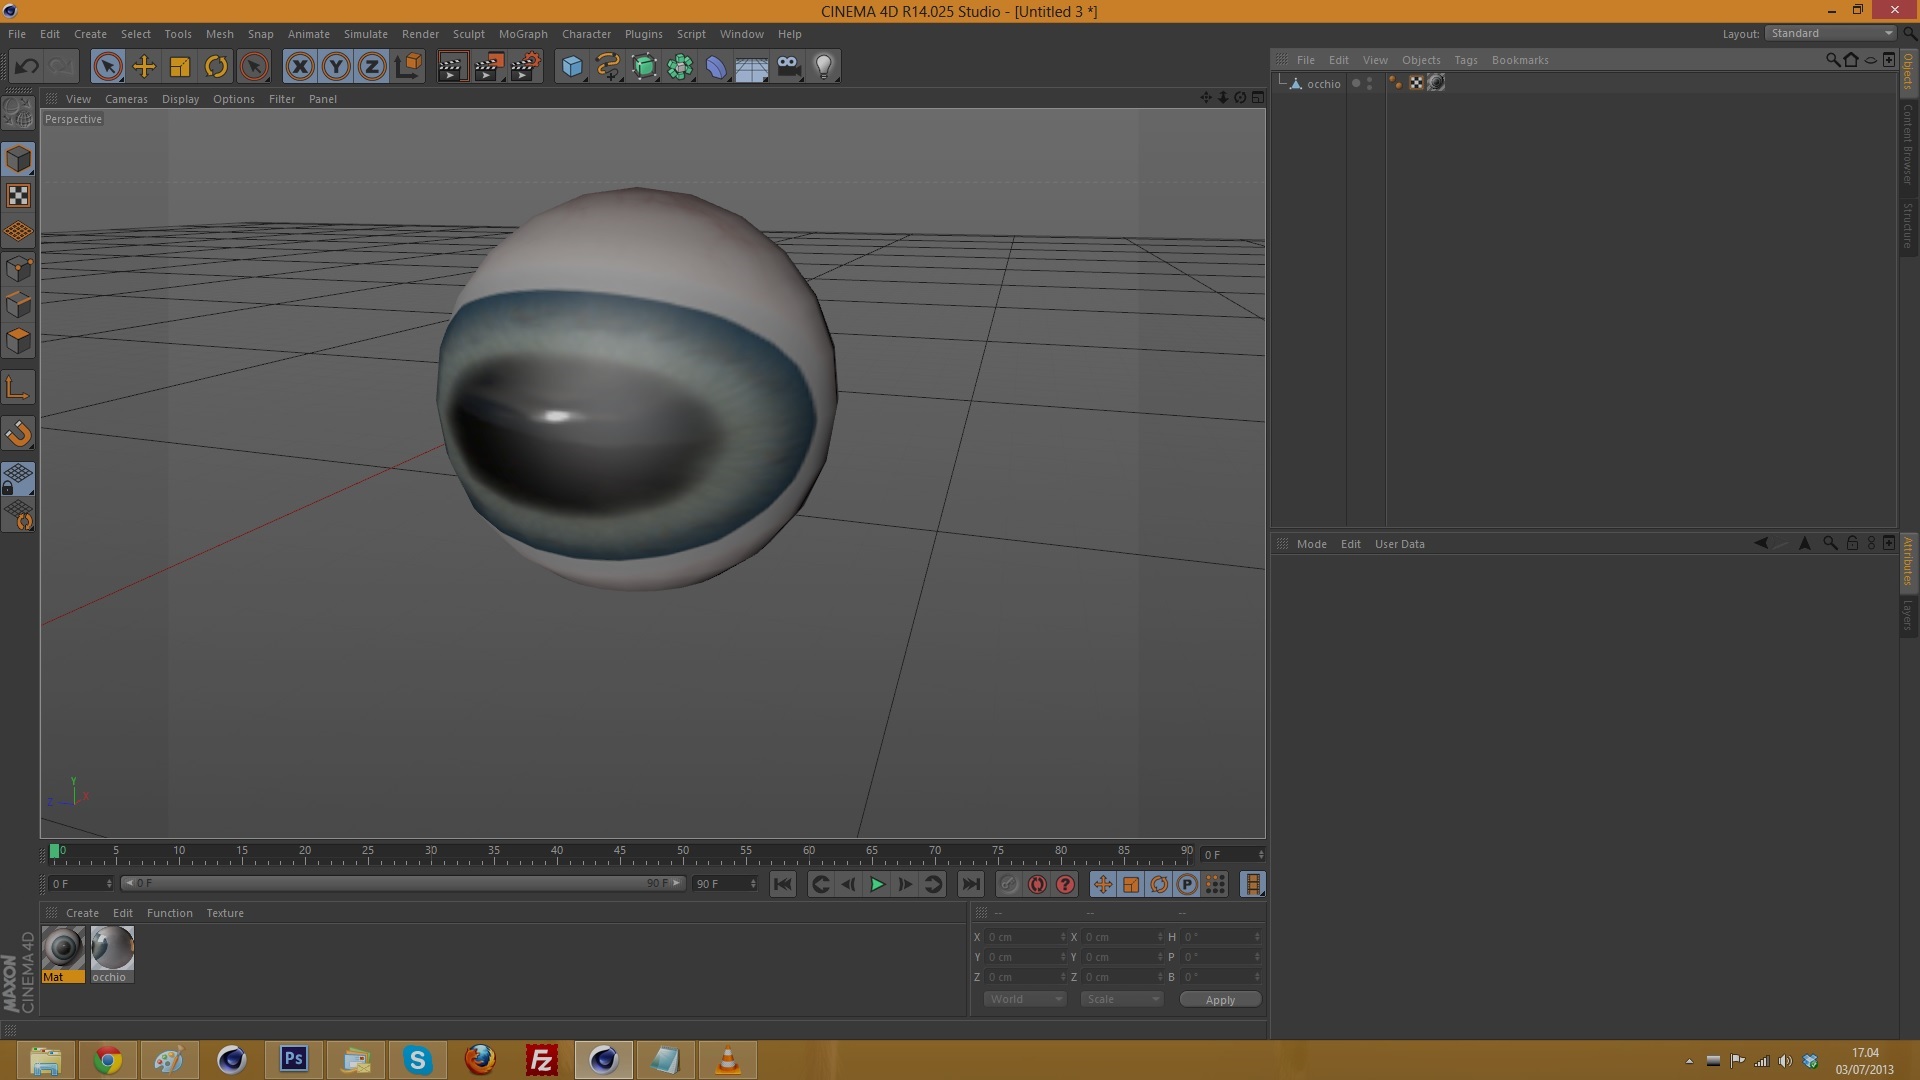The image size is (1920, 1080).
Task: Click the Apply button
Action: [1219, 999]
